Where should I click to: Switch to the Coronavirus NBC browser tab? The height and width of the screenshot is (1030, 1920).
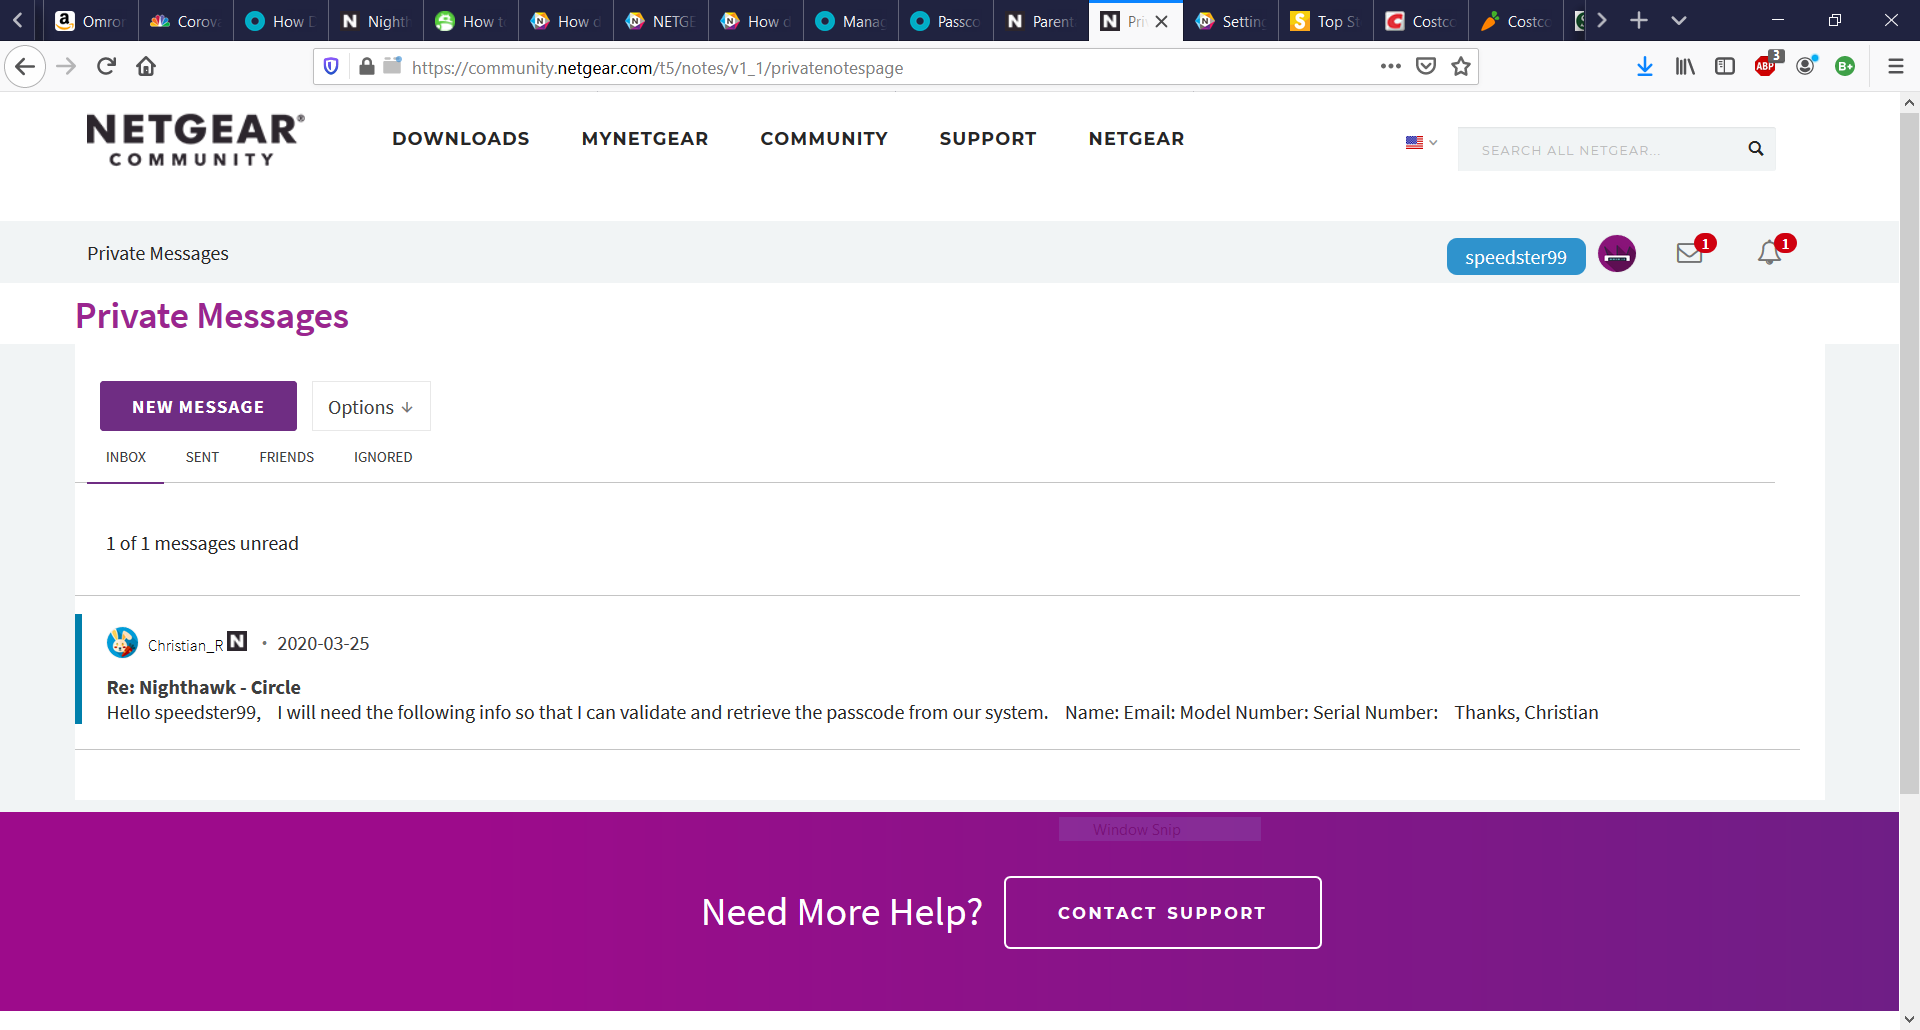pos(185,21)
